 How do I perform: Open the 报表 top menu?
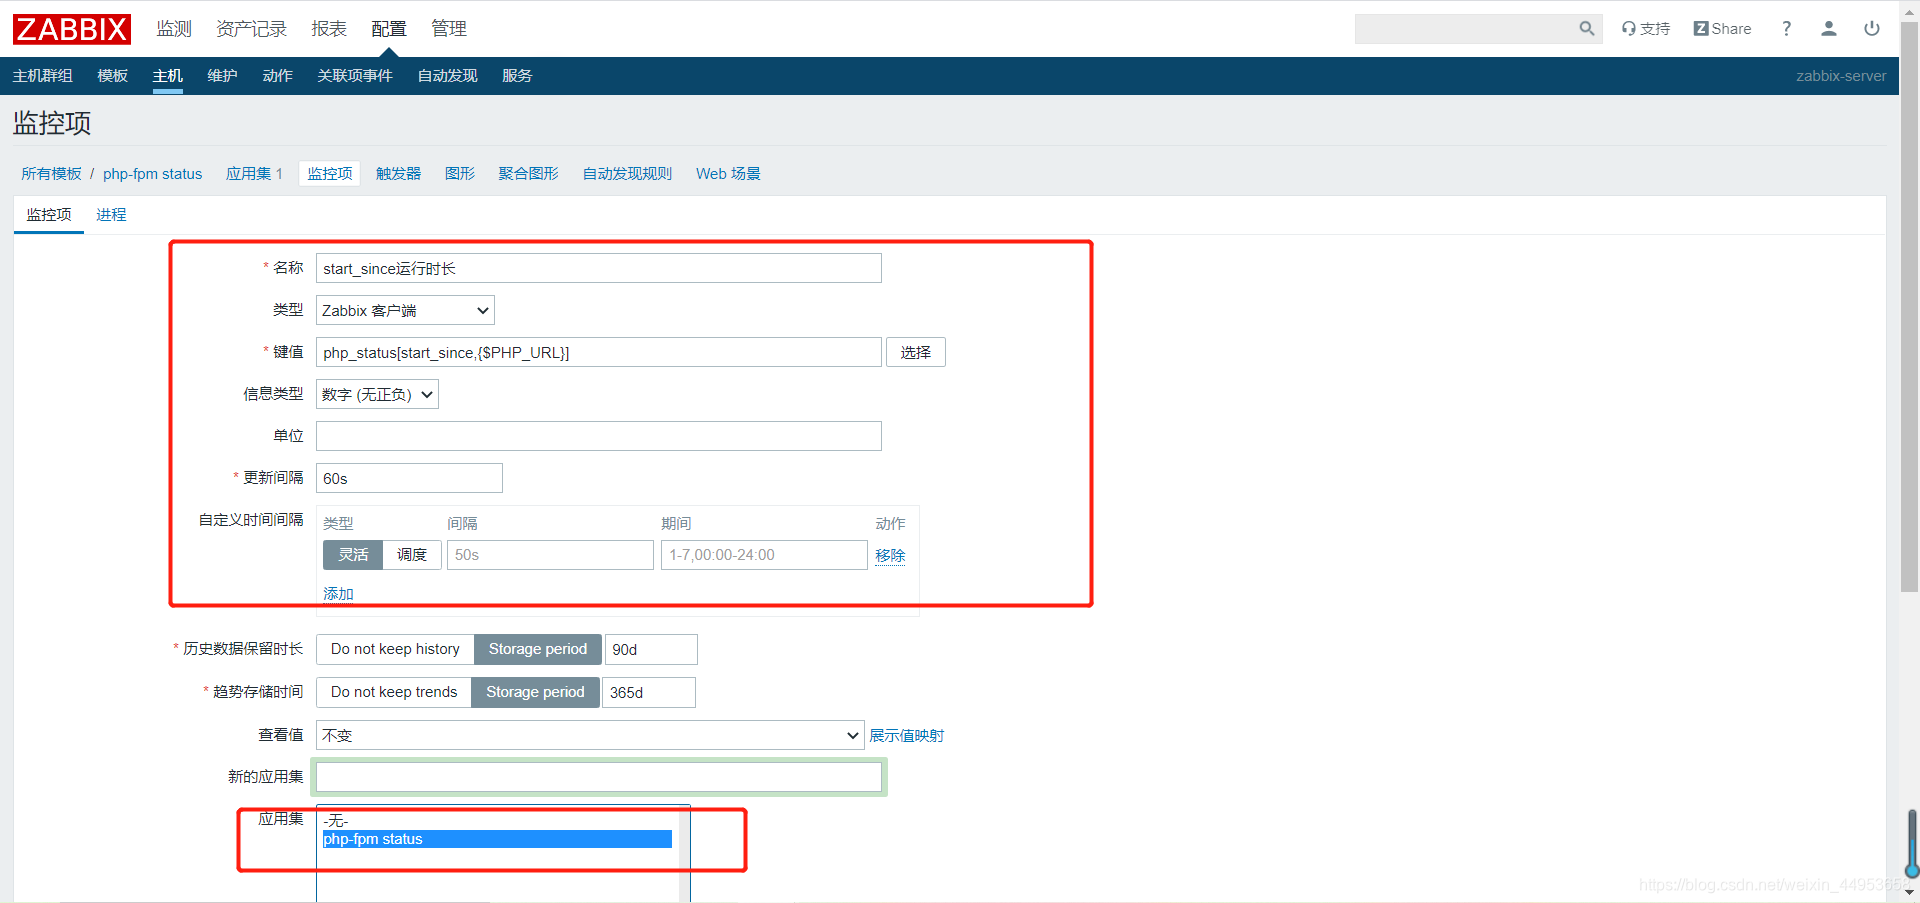(x=329, y=29)
